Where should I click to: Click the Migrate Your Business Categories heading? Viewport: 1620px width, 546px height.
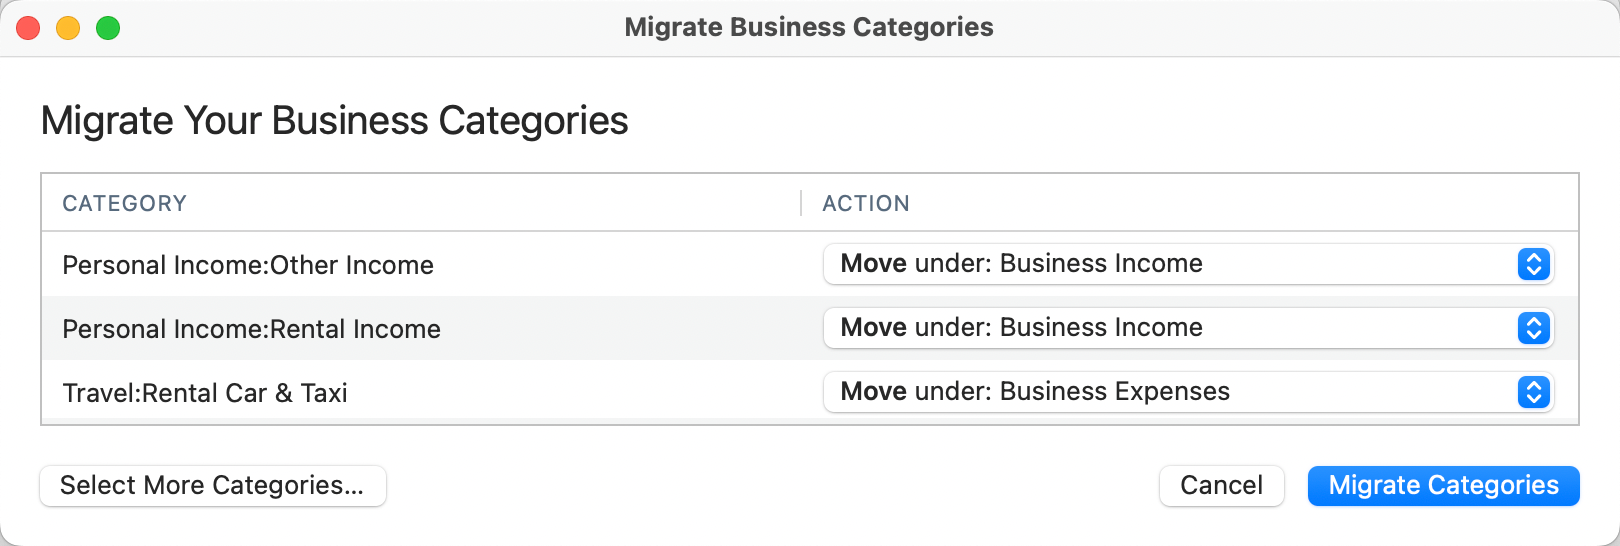[334, 121]
